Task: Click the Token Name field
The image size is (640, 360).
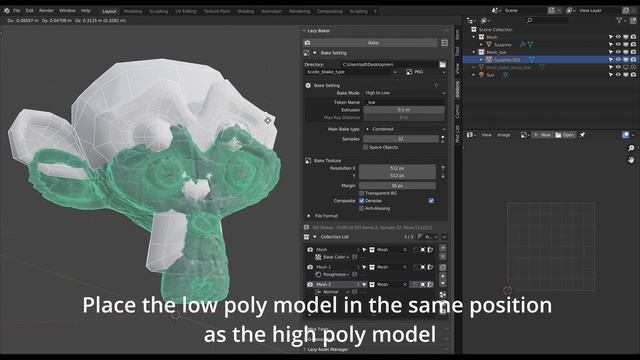Action: click(x=404, y=102)
